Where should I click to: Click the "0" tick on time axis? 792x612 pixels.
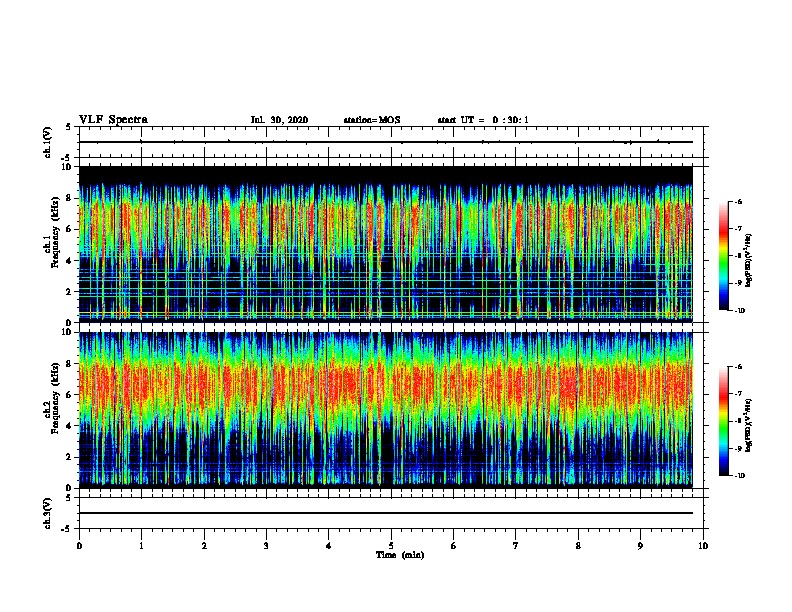pyautogui.click(x=79, y=546)
